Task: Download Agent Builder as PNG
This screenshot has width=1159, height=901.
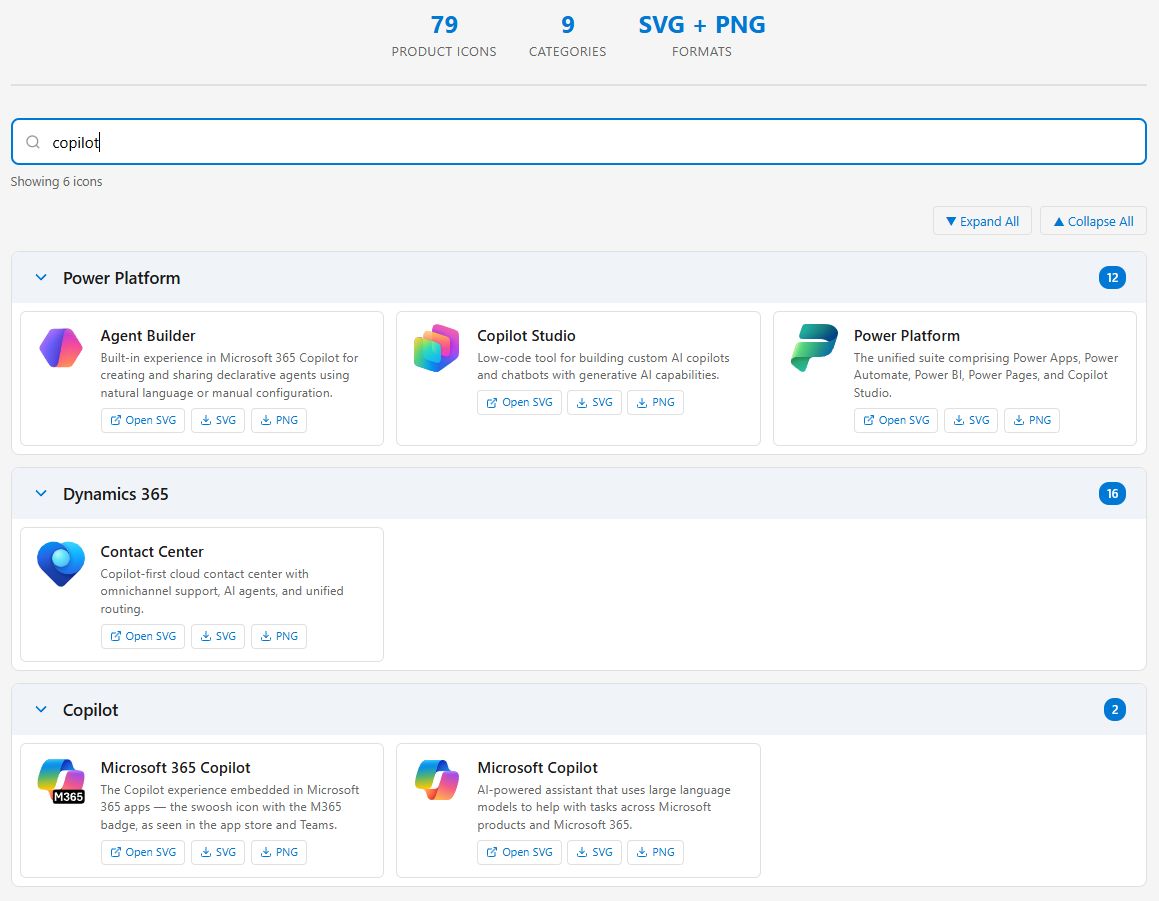Action: 279,421
